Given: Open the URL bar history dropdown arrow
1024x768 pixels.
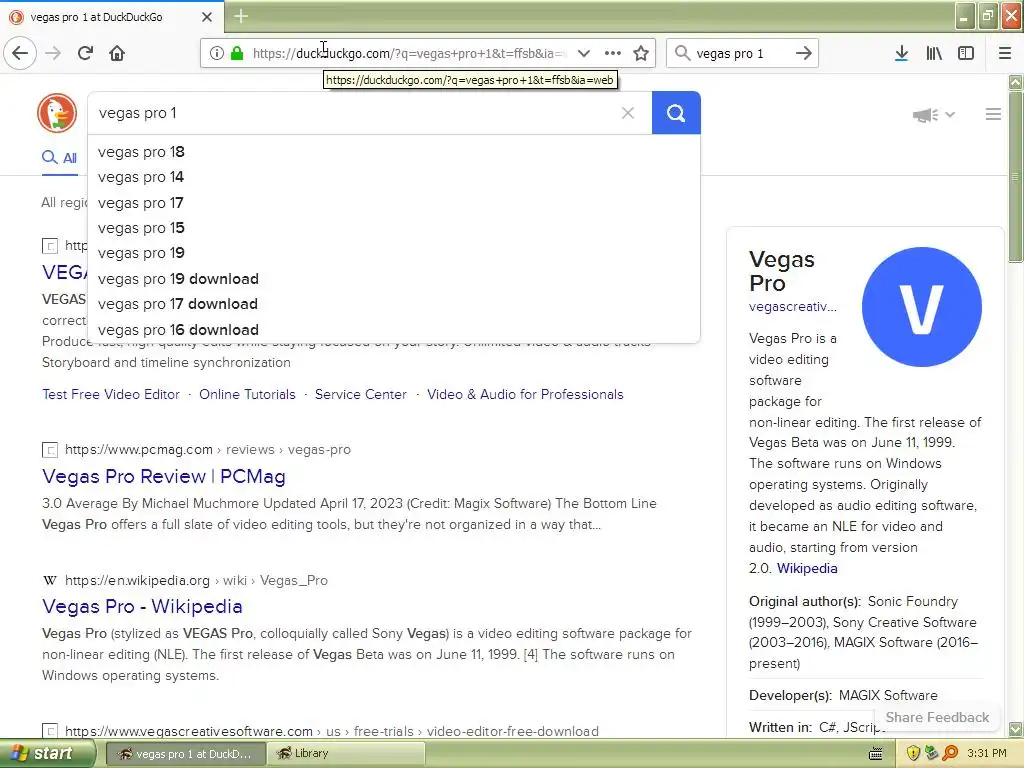Looking at the screenshot, I should (x=584, y=53).
